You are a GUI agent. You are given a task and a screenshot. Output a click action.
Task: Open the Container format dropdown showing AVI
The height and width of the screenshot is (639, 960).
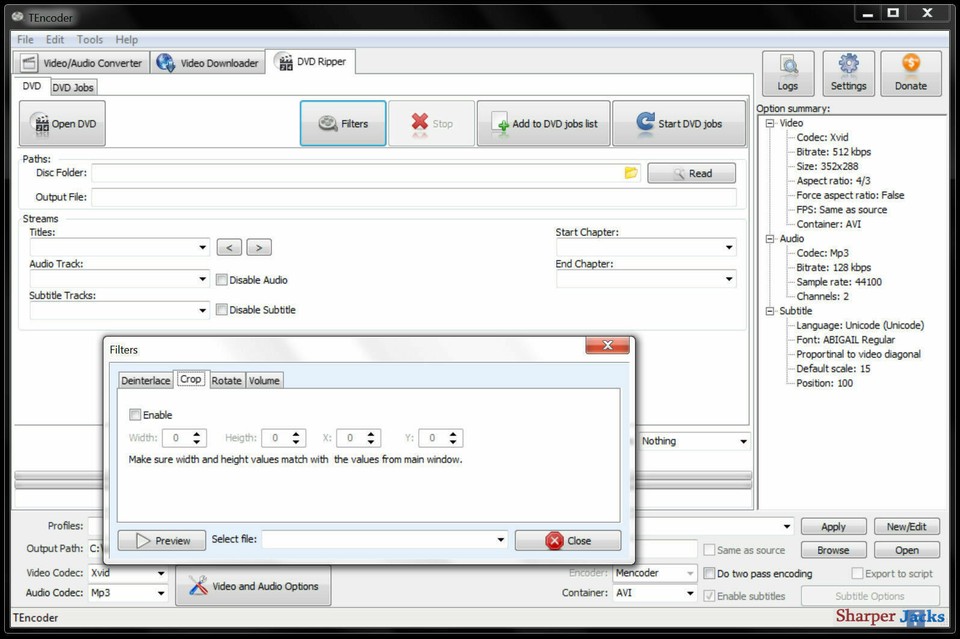[x=689, y=593]
